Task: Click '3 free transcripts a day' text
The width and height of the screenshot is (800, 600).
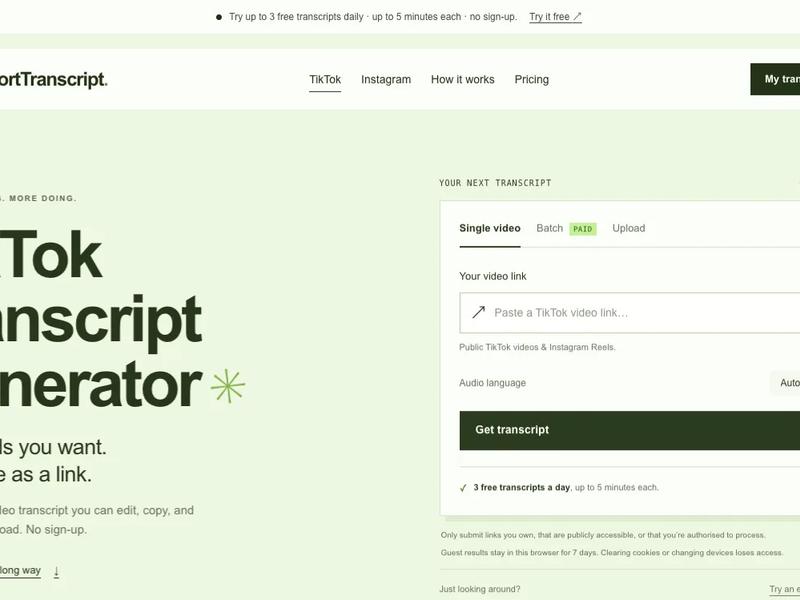Action: click(x=521, y=488)
